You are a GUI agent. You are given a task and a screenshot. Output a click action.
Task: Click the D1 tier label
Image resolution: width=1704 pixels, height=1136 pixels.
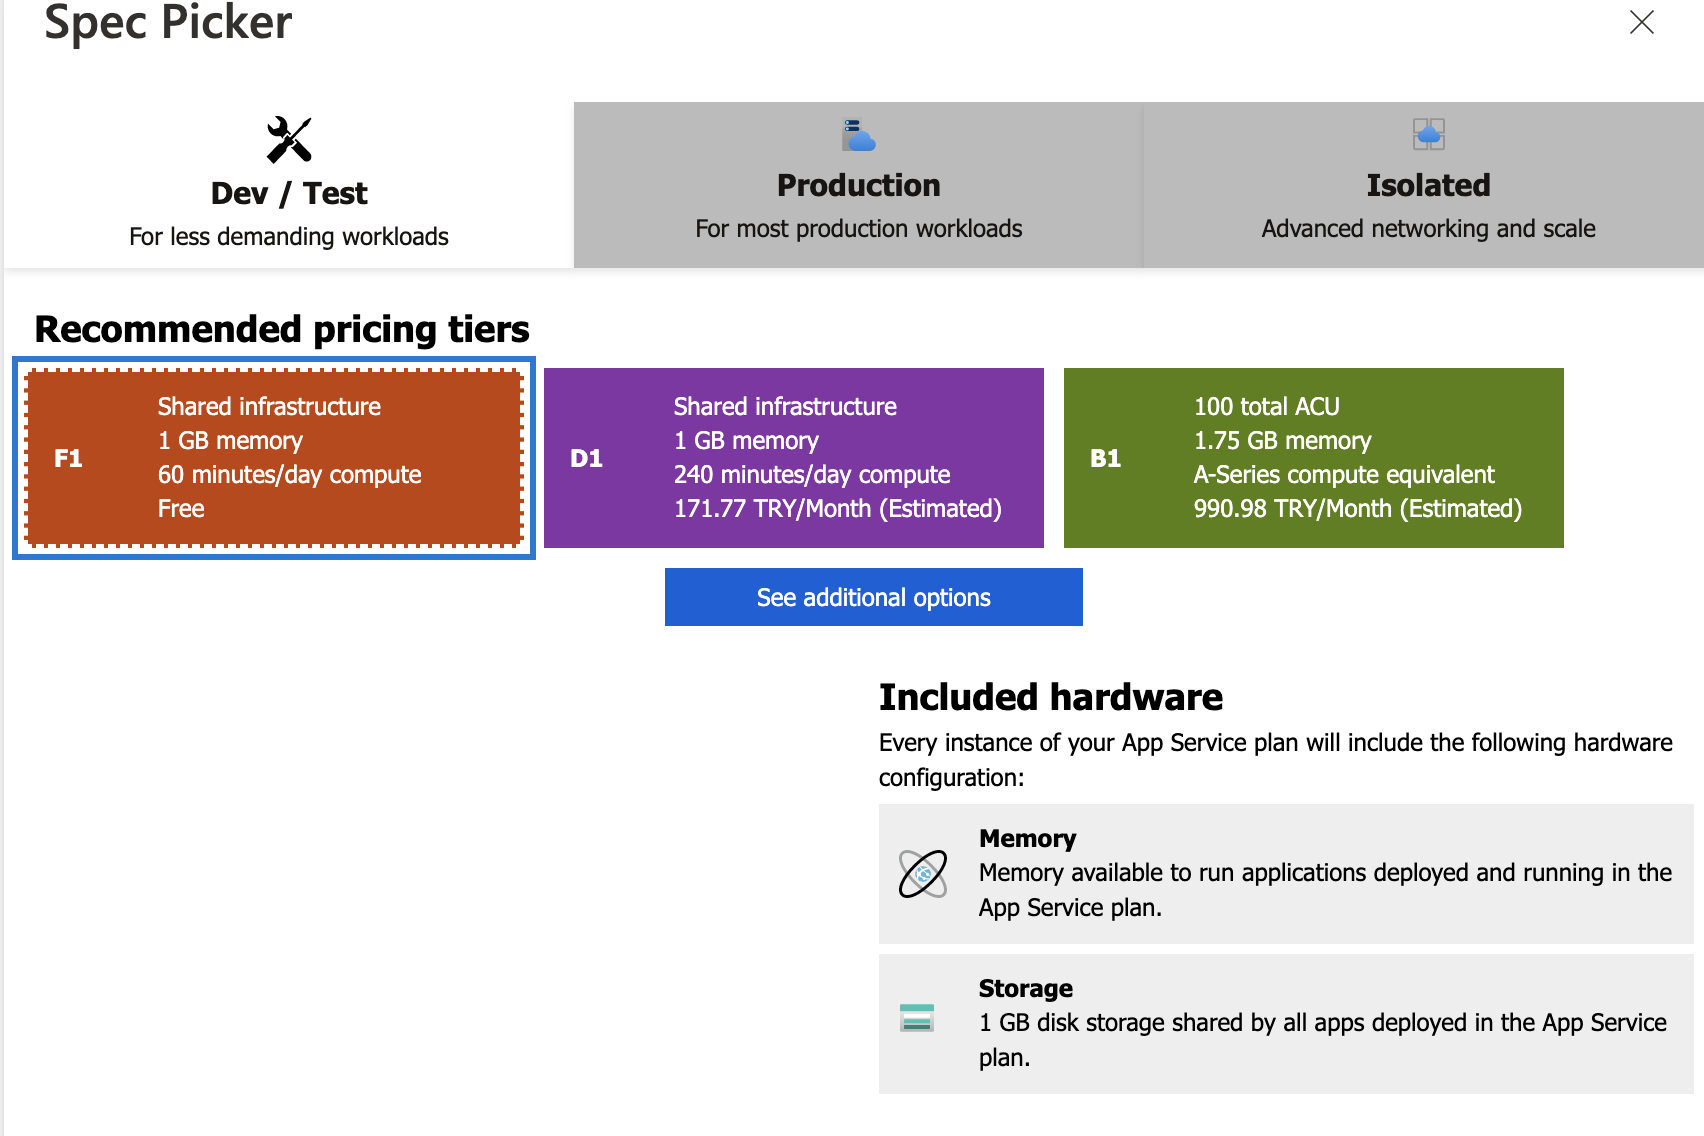586,459
